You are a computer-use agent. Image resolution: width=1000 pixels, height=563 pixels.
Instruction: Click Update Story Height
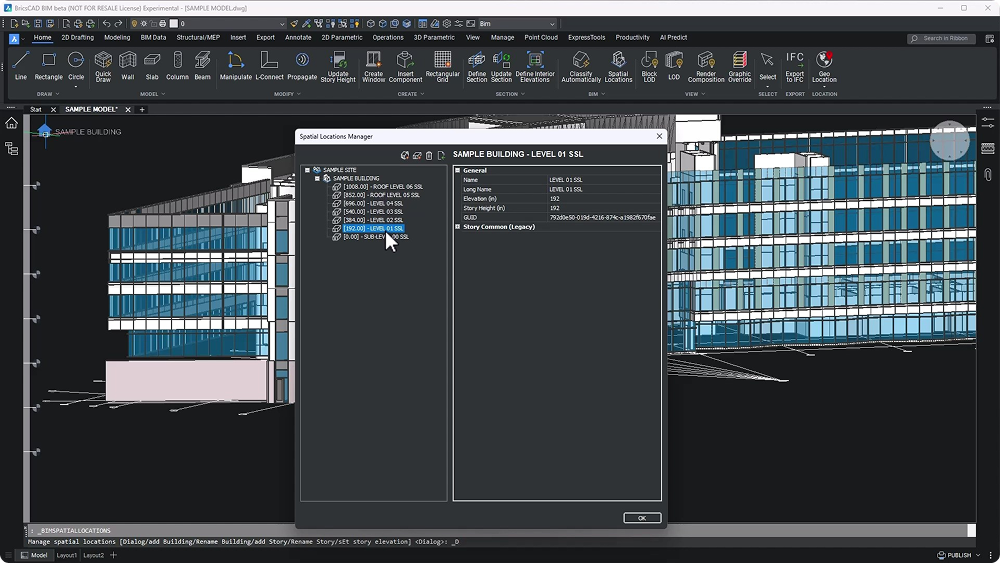click(x=338, y=67)
